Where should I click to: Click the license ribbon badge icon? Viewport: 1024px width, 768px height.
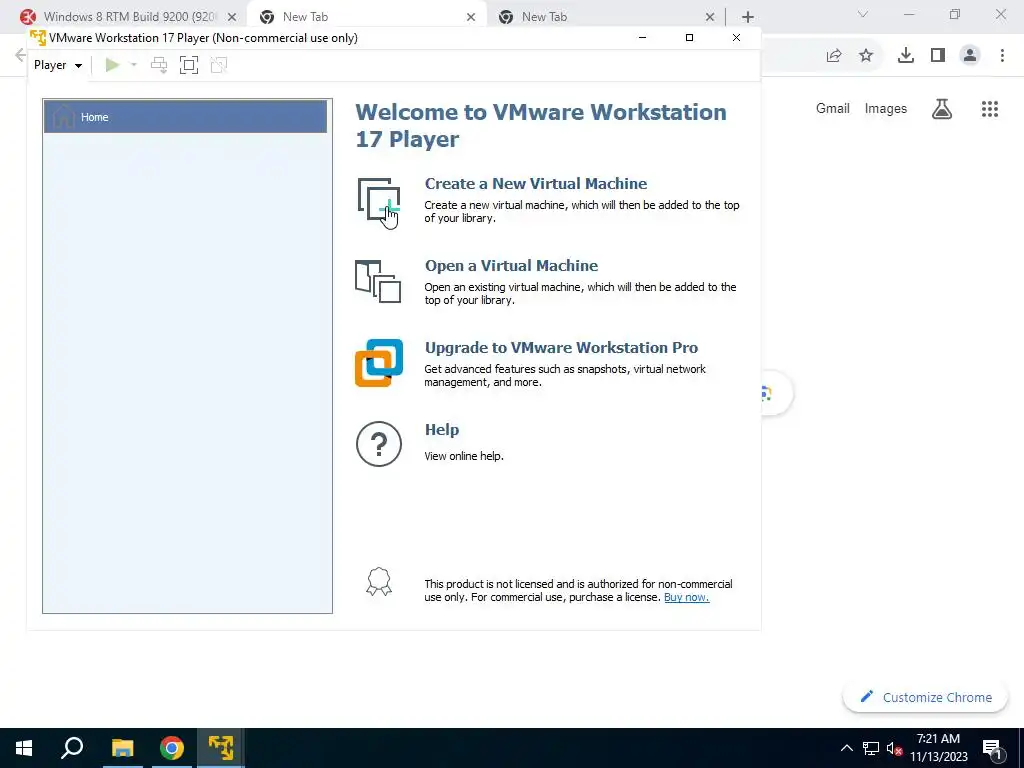(379, 581)
